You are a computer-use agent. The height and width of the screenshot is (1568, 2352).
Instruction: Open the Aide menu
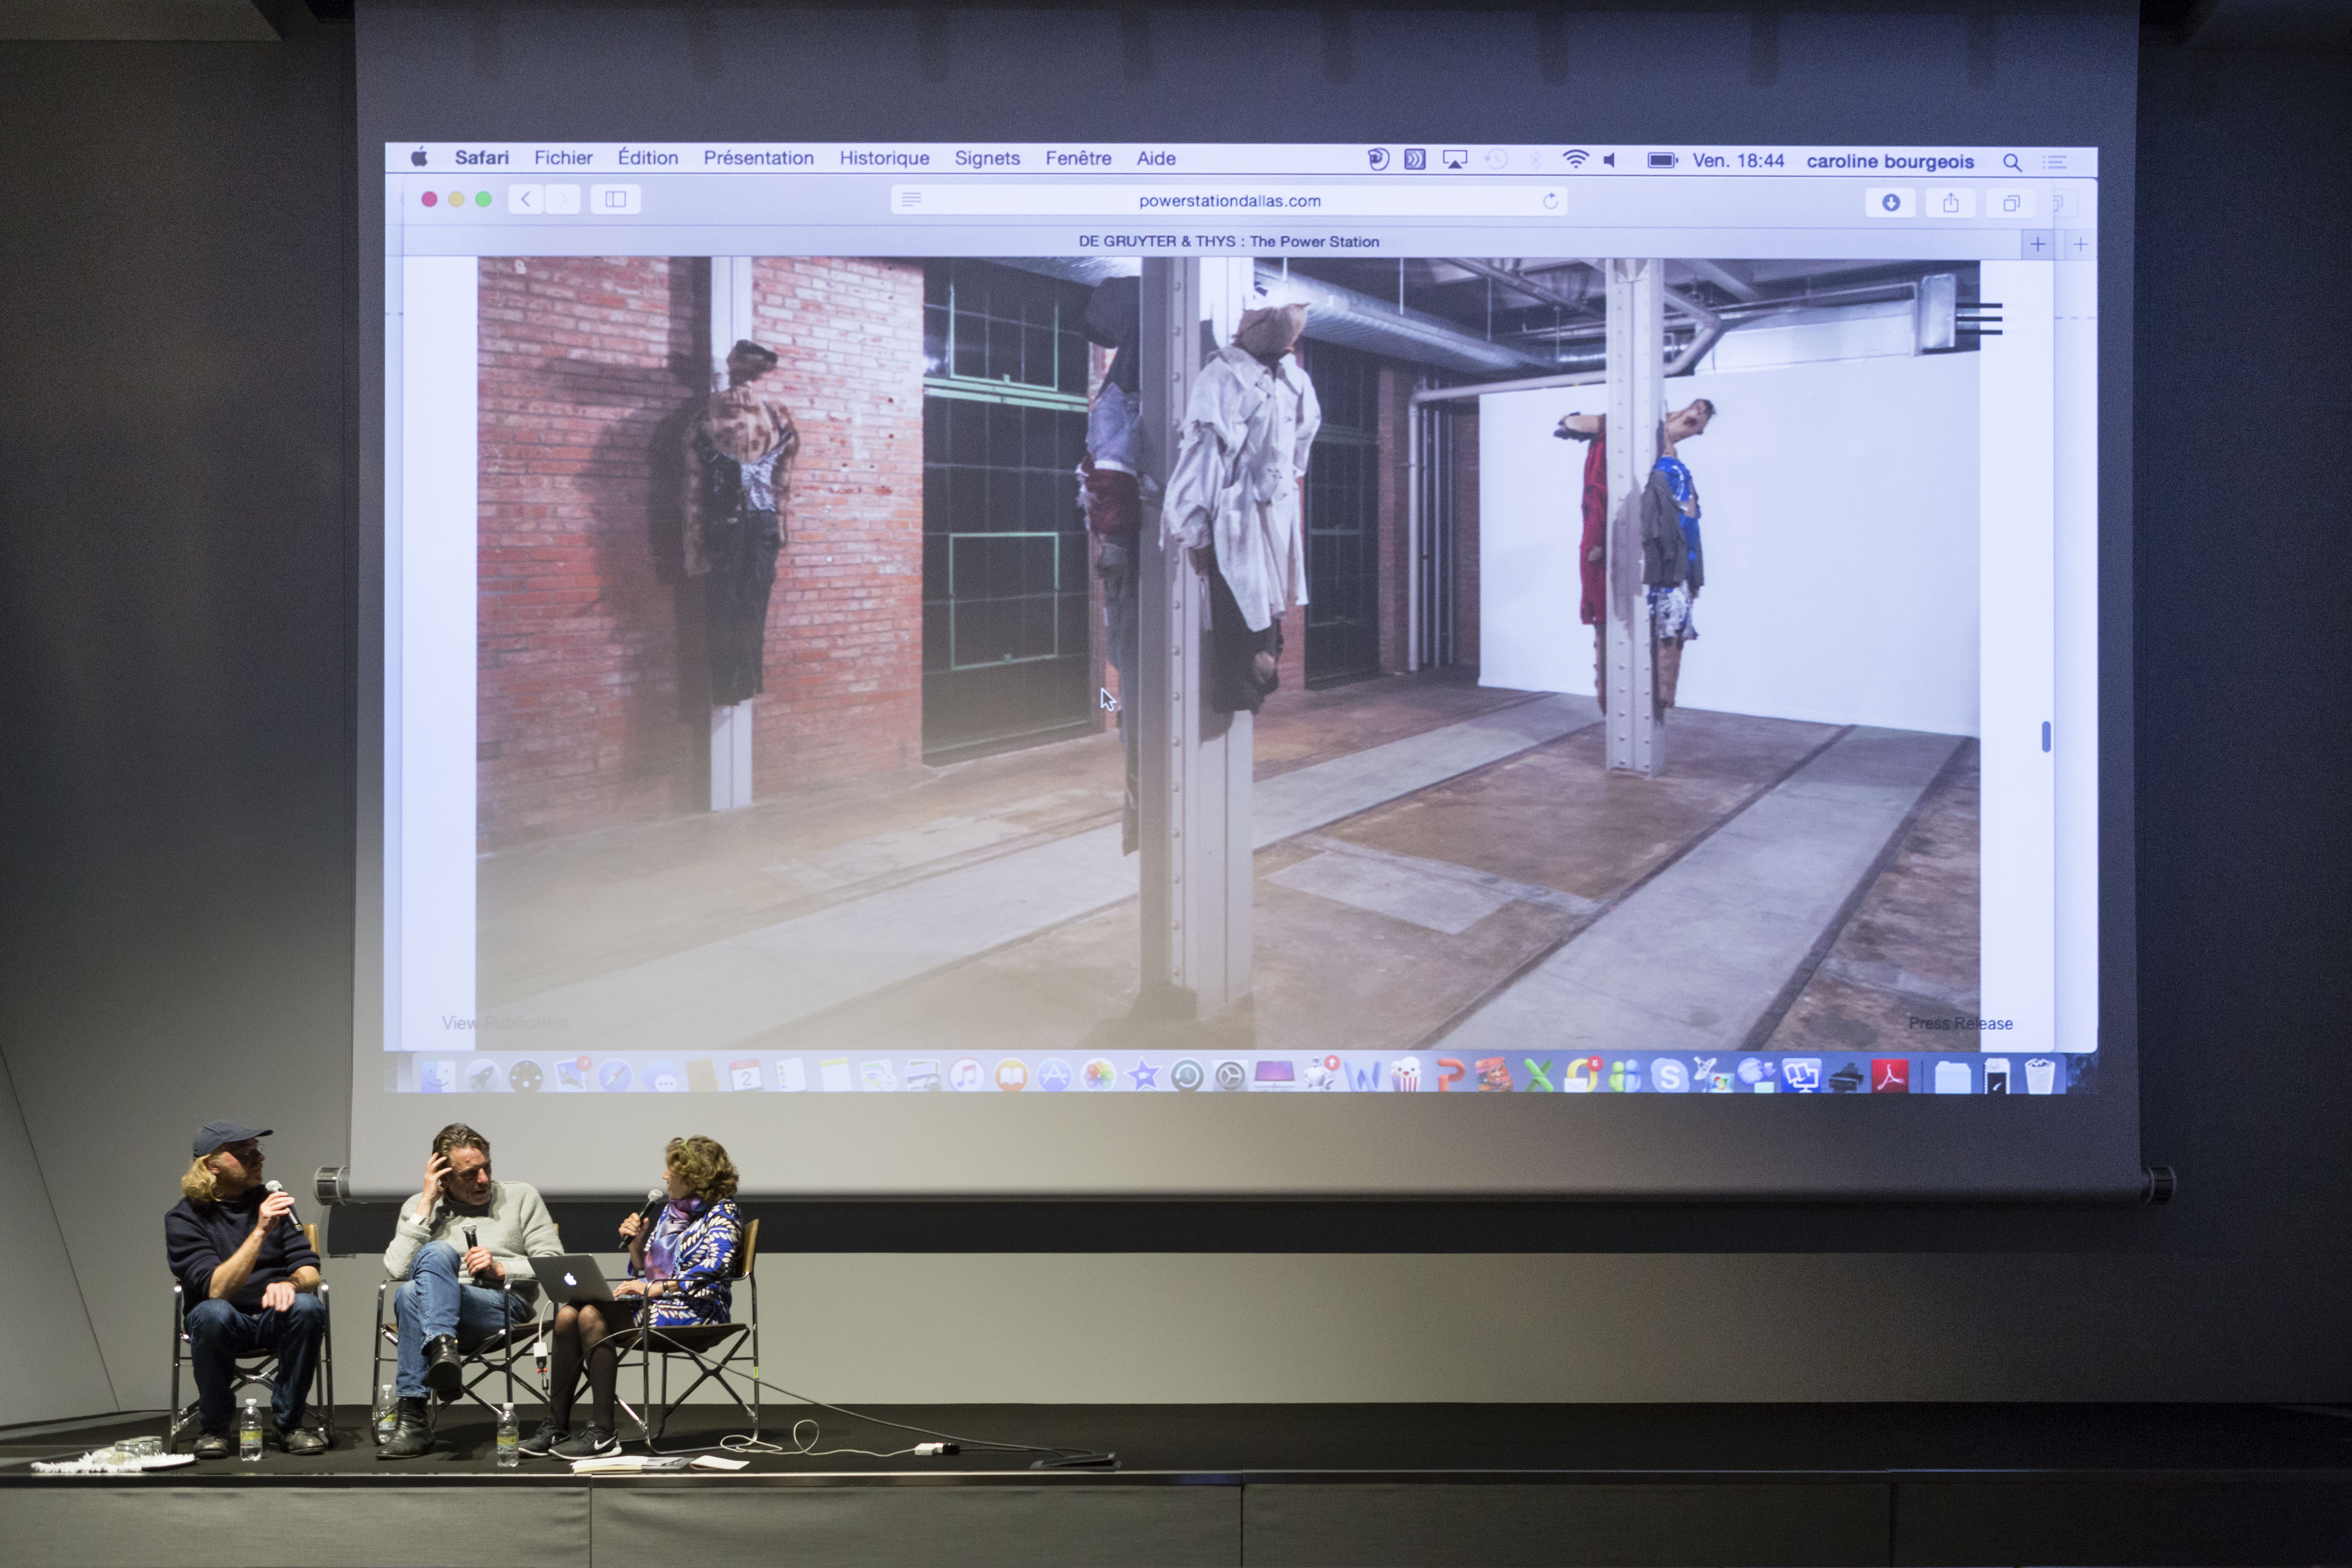[x=1156, y=158]
